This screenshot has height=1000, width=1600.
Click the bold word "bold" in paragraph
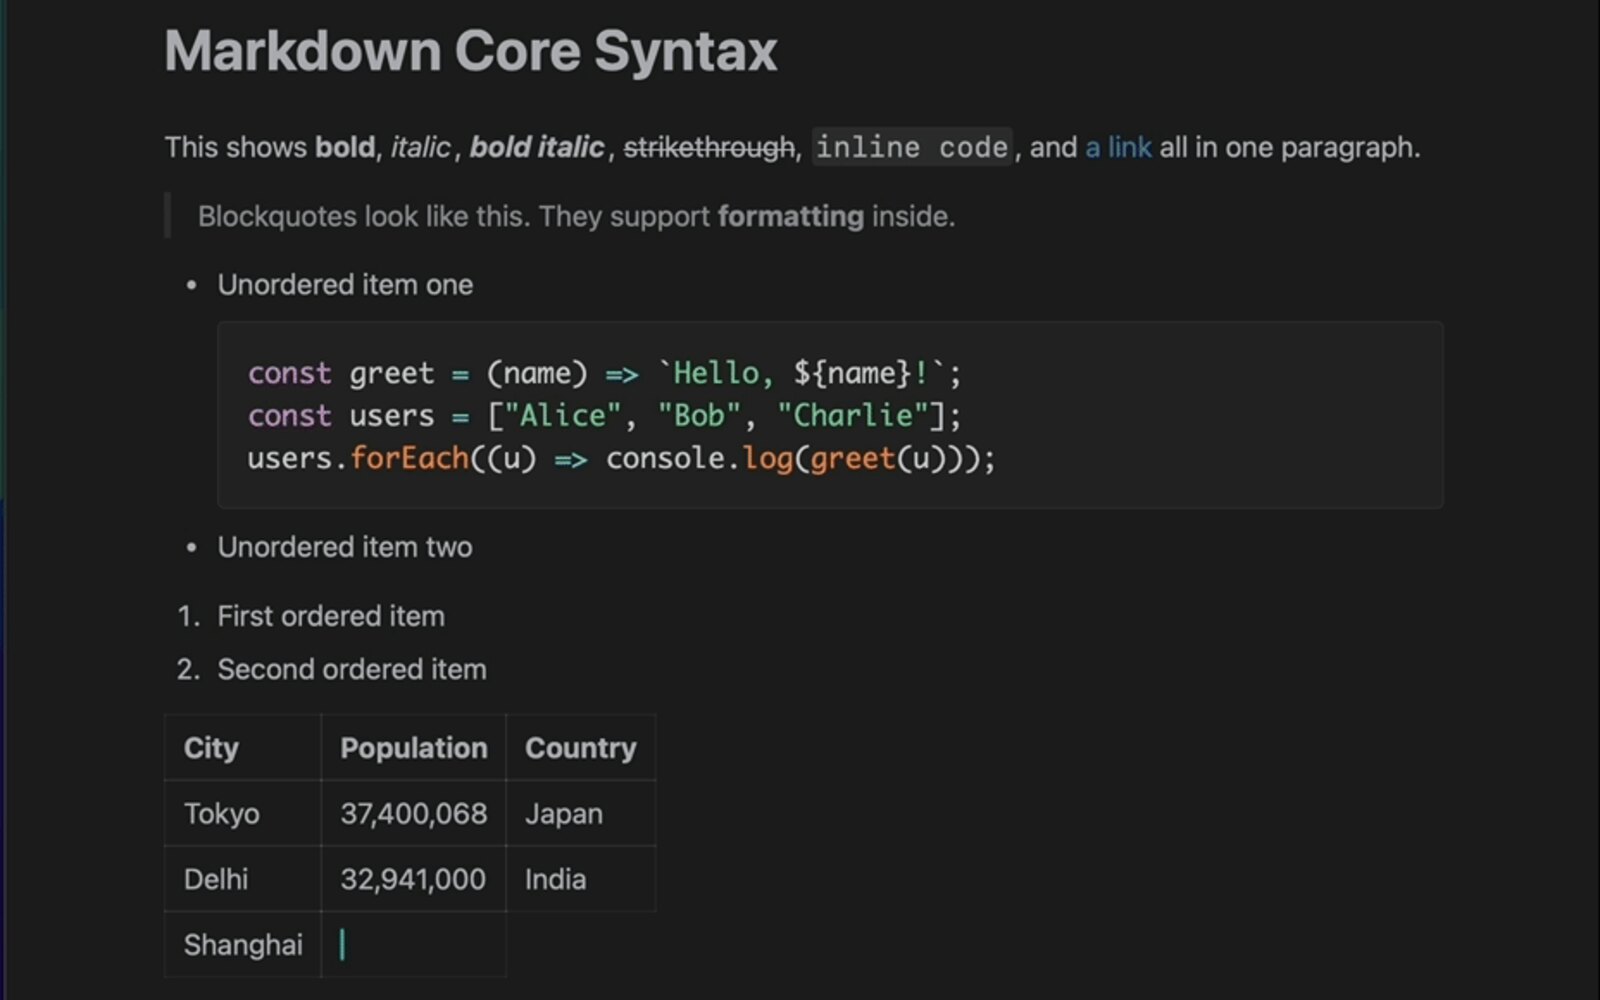point(345,147)
